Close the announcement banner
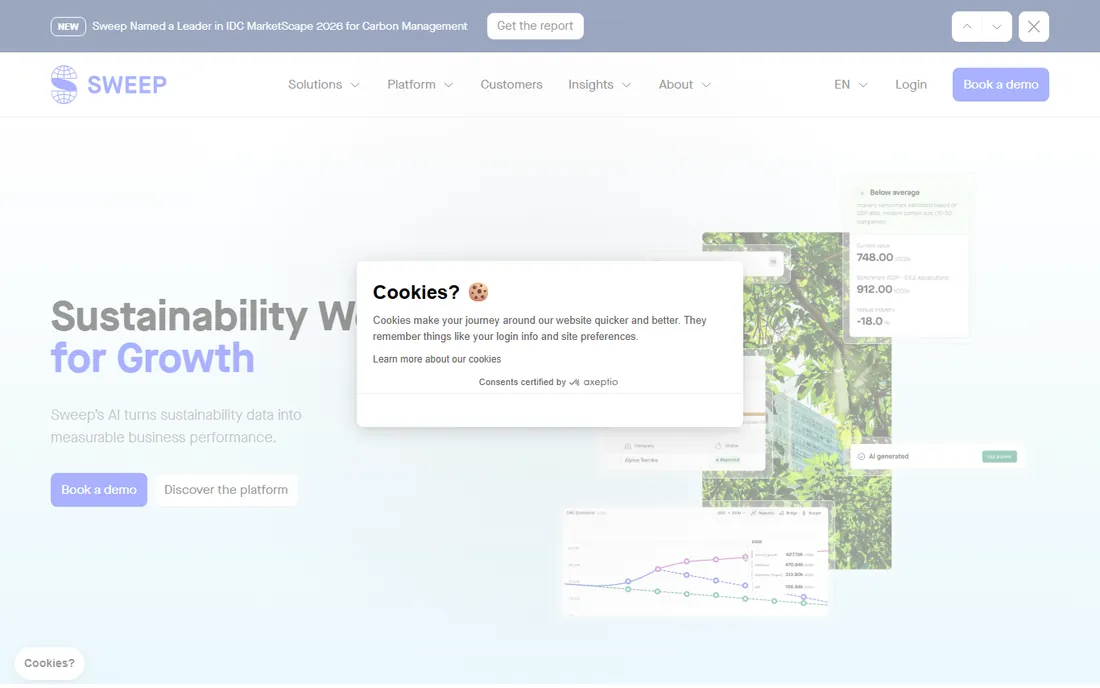The width and height of the screenshot is (1100, 688). click(x=1033, y=27)
